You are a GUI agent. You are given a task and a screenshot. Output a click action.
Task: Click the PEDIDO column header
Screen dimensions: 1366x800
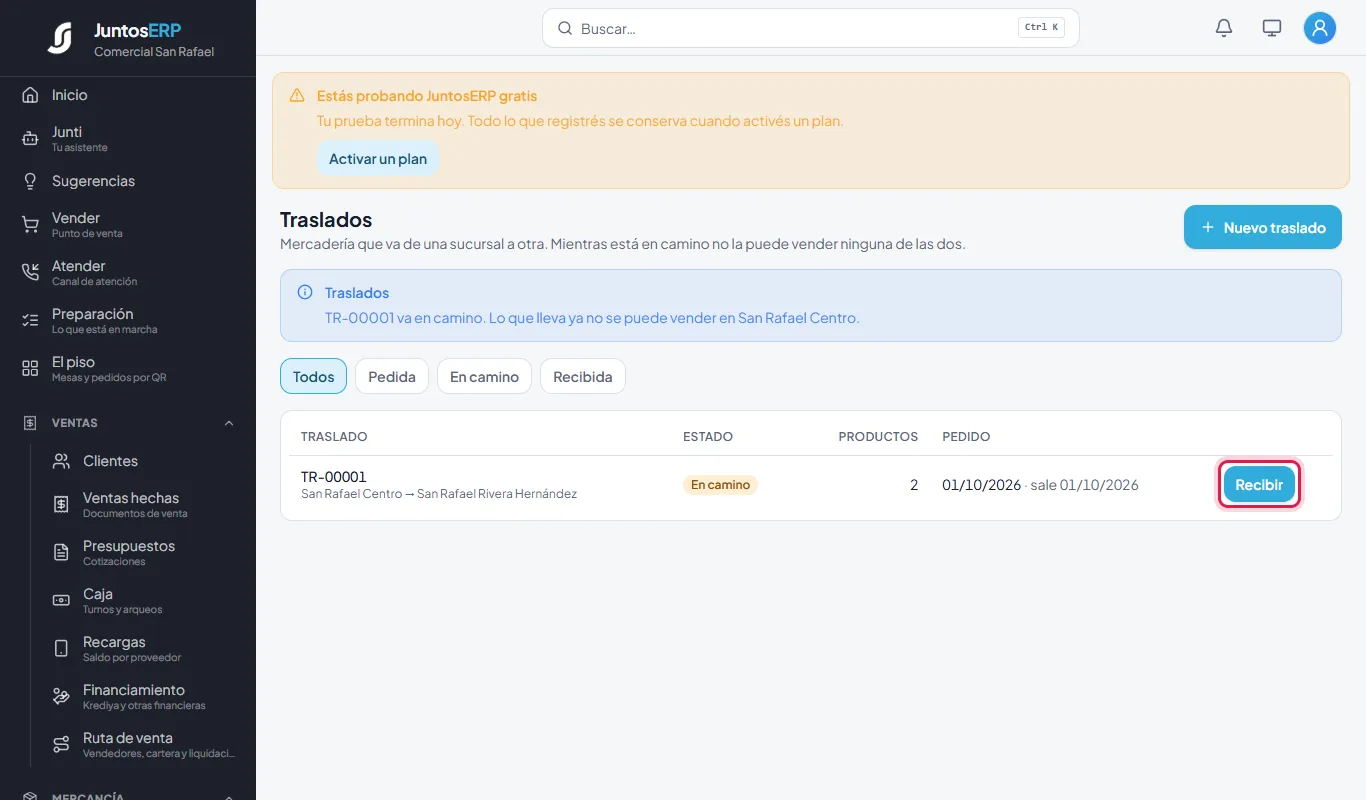tap(966, 436)
